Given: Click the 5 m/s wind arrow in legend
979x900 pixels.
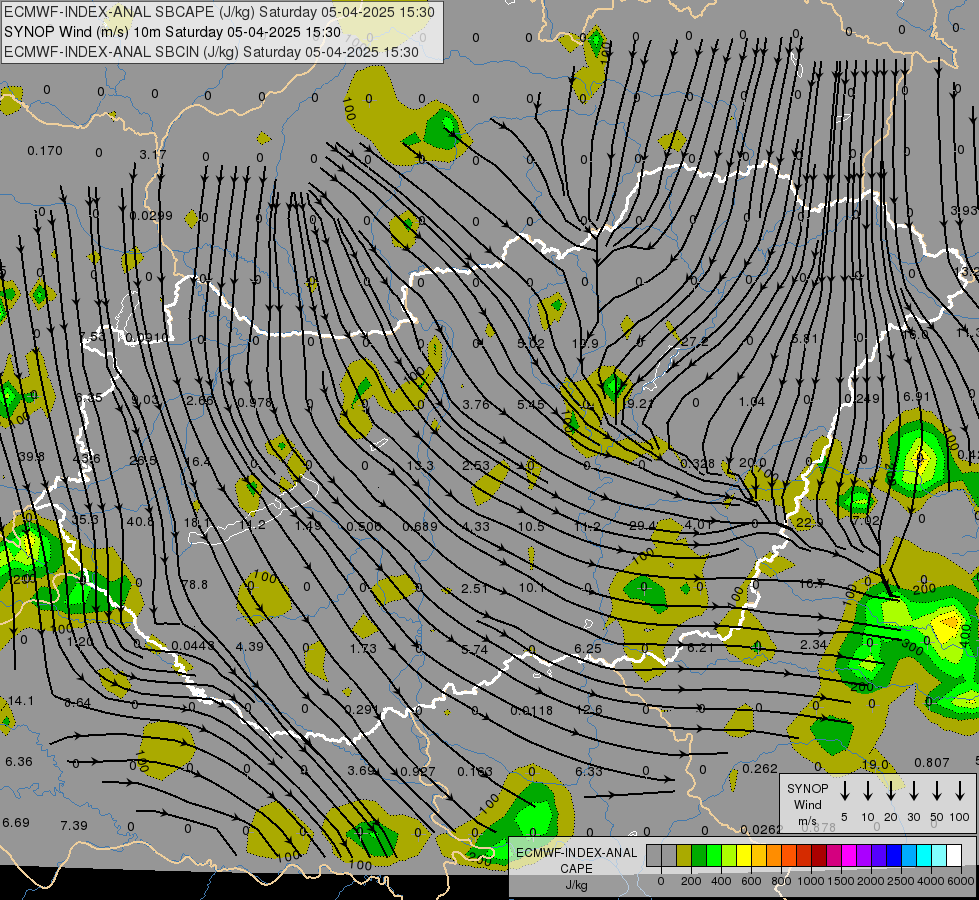Looking at the screenshot, I should pyautogui.click(x=845, y=791).
